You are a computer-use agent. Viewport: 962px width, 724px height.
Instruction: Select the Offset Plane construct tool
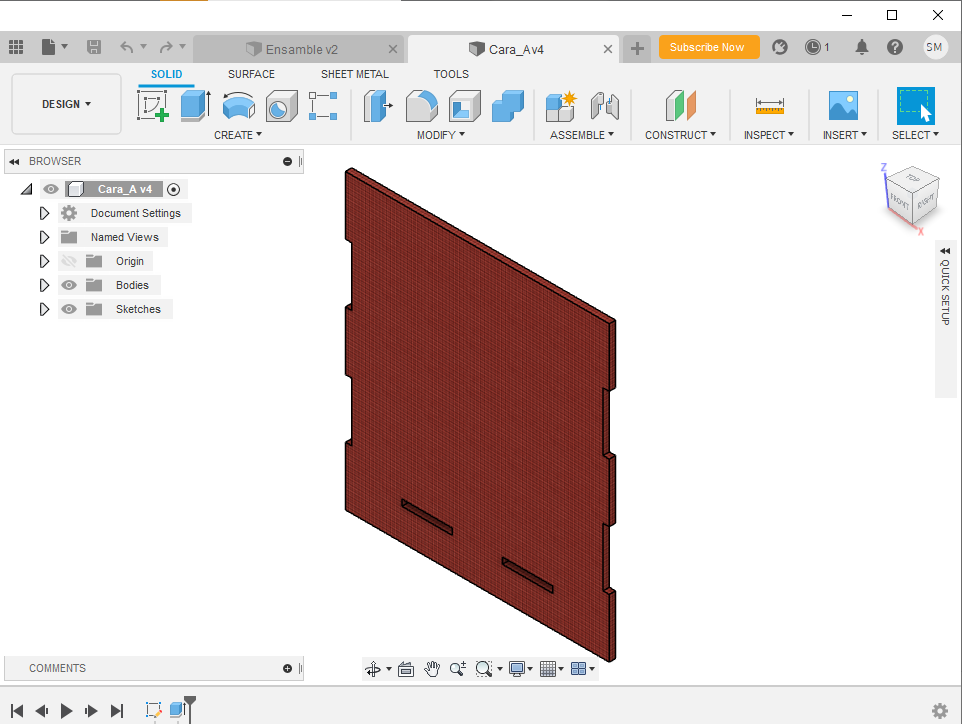coord(680,106)
